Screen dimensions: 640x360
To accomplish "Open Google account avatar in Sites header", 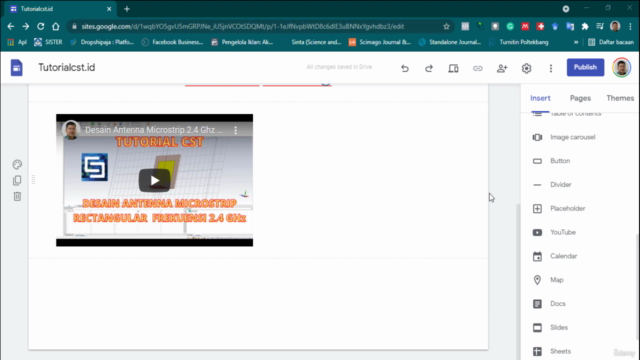I will pos(621,67).
